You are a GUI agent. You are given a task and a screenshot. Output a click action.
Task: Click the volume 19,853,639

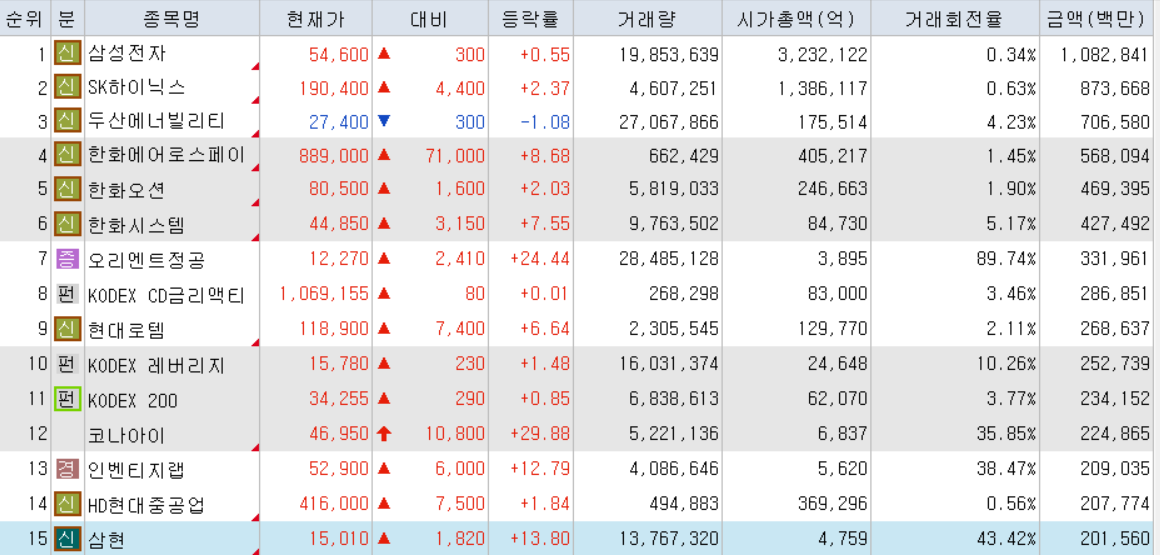(x=668, y=54)
